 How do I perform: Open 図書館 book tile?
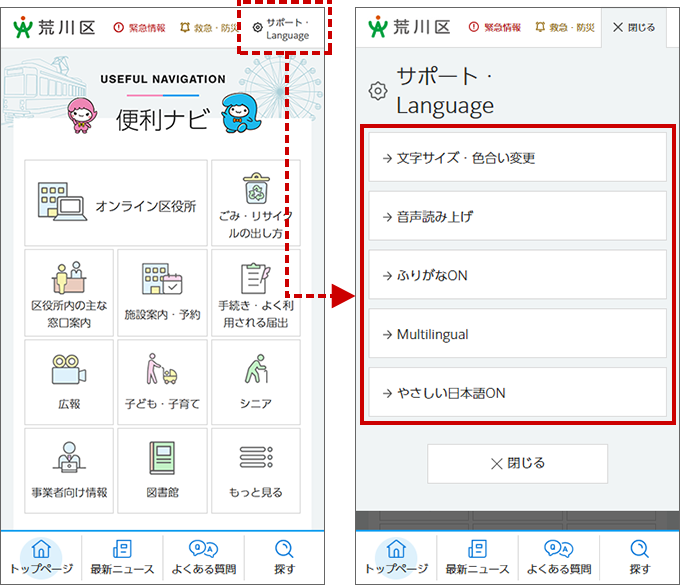click(162, 471)
